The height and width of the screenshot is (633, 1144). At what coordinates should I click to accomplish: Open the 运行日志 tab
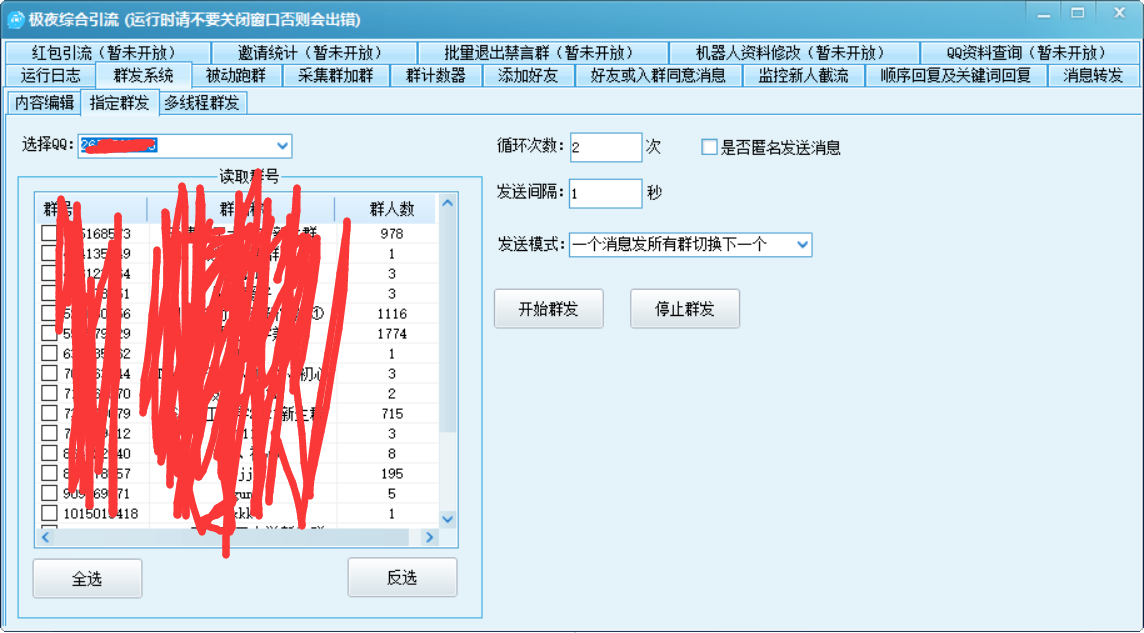(x=50, y=75)
